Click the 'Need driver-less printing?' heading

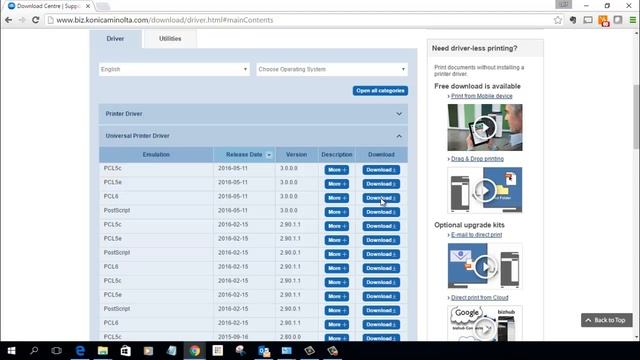(474, 48)
